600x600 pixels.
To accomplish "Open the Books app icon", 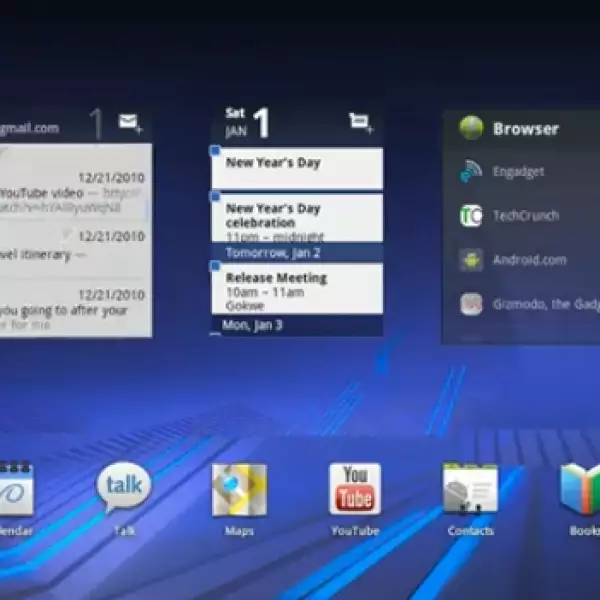I will (x=580, y=488).
